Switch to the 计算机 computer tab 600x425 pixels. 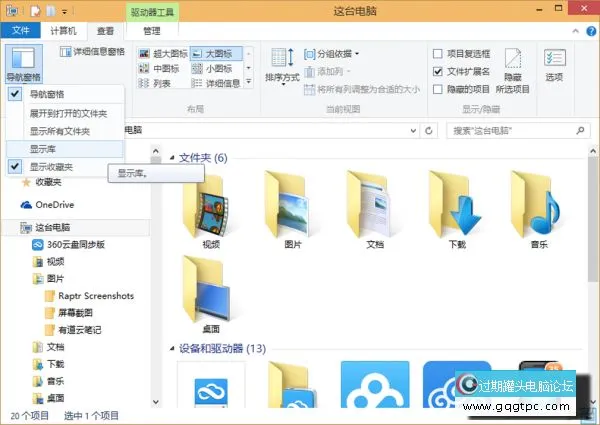tap(63, 31)
